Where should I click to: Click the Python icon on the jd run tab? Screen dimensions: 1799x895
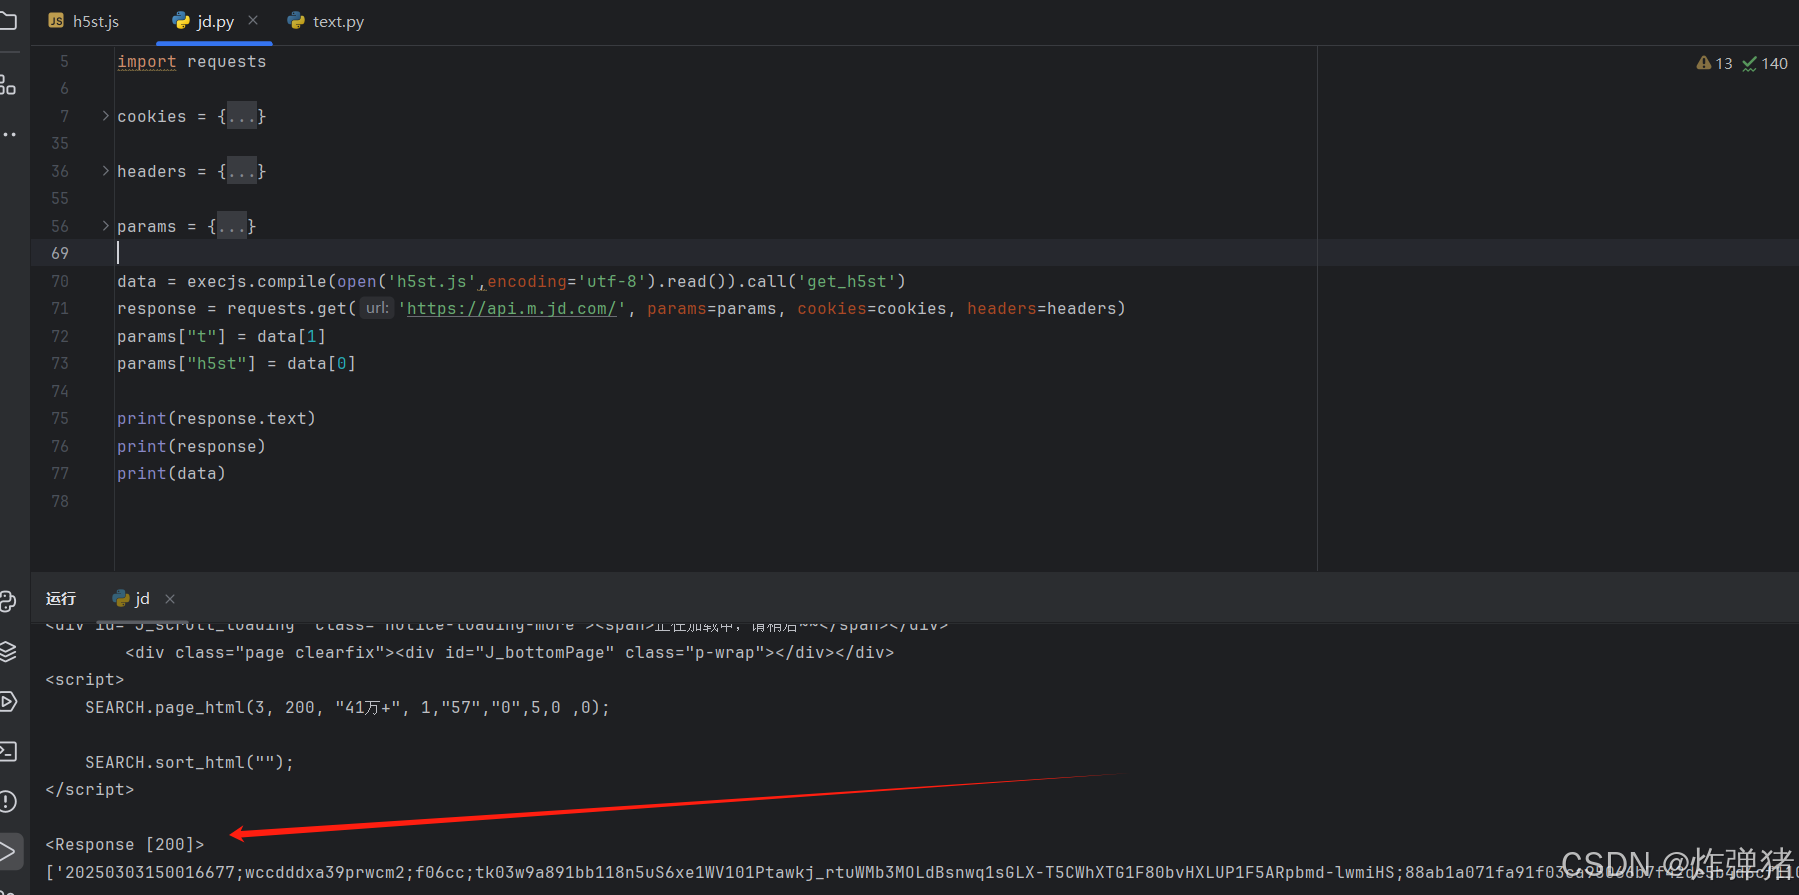[x=121, y=598]
